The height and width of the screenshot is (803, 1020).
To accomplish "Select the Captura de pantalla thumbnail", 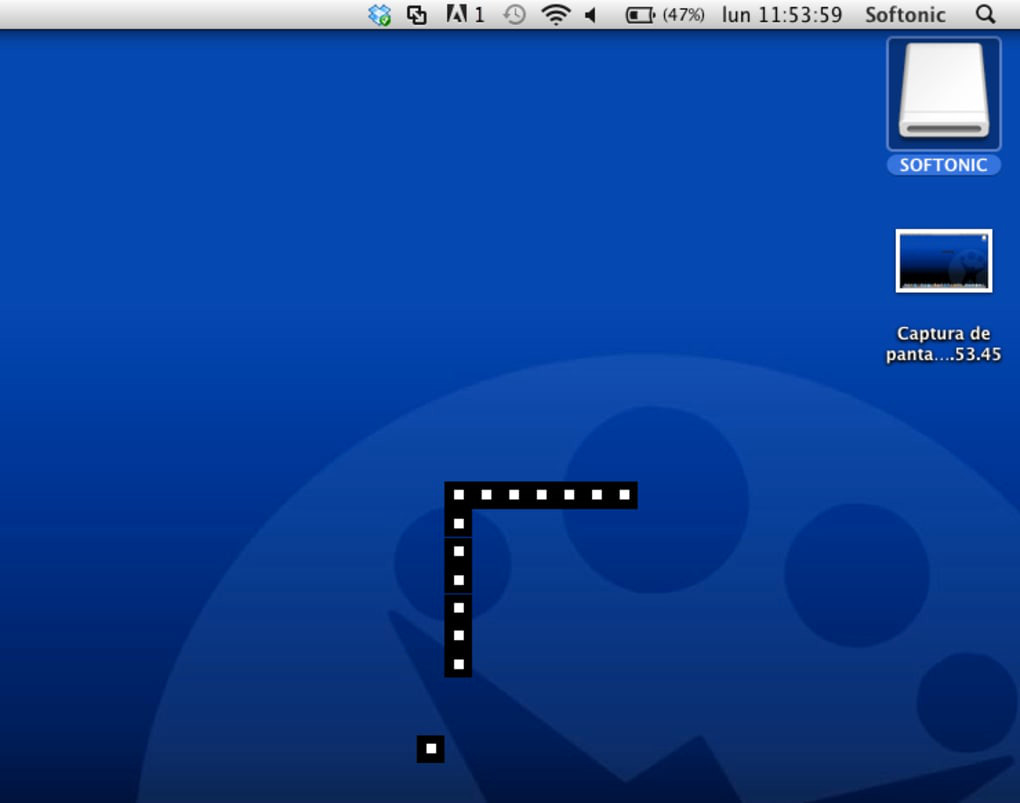I will pos(943,261).
